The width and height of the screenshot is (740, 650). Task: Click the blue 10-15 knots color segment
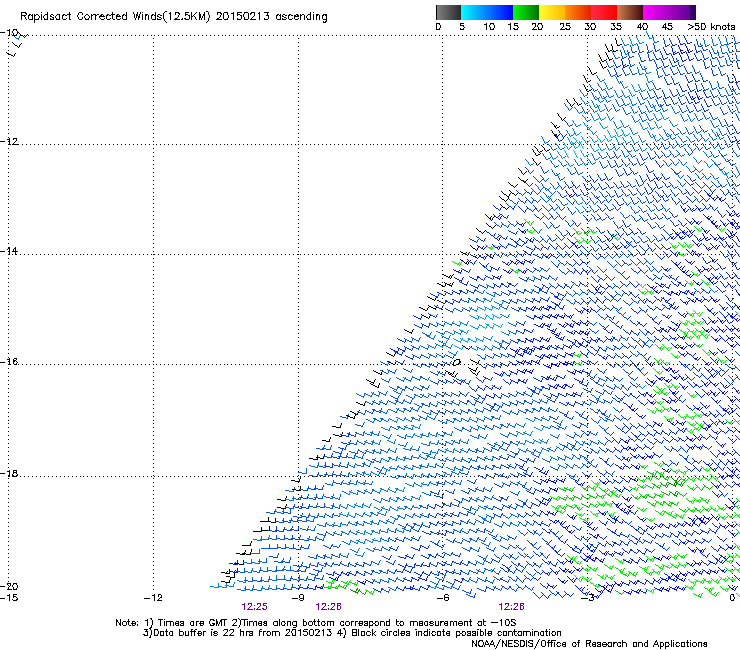click(x=499, y=12)
